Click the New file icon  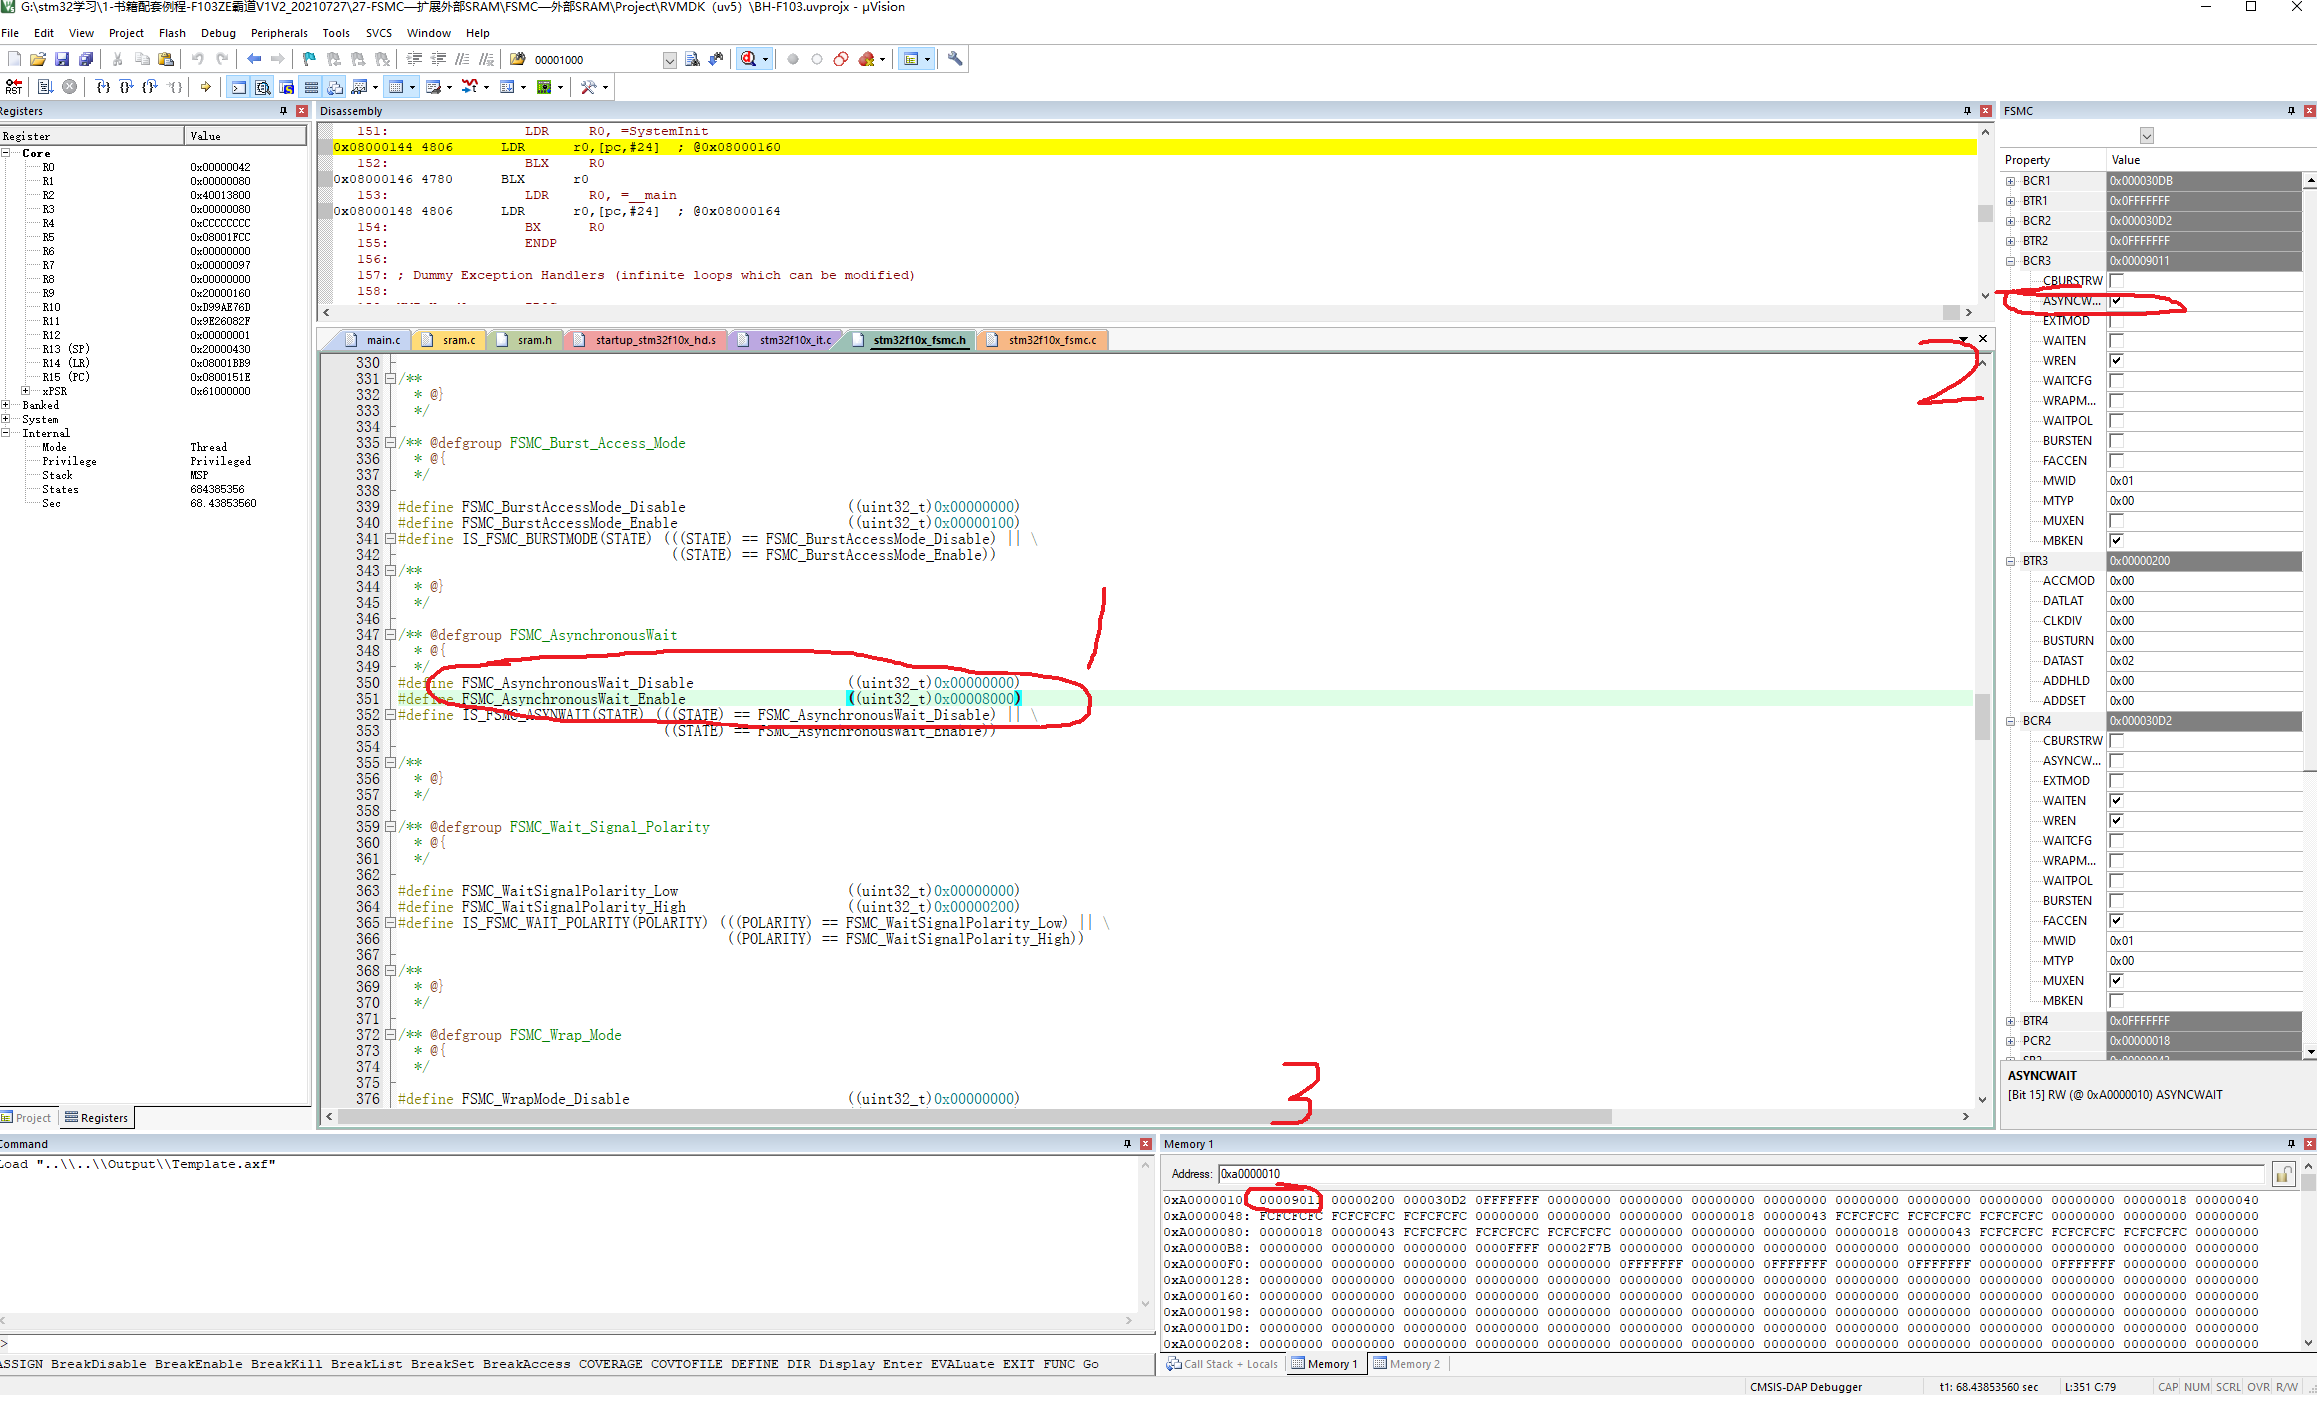coord(14,59)
